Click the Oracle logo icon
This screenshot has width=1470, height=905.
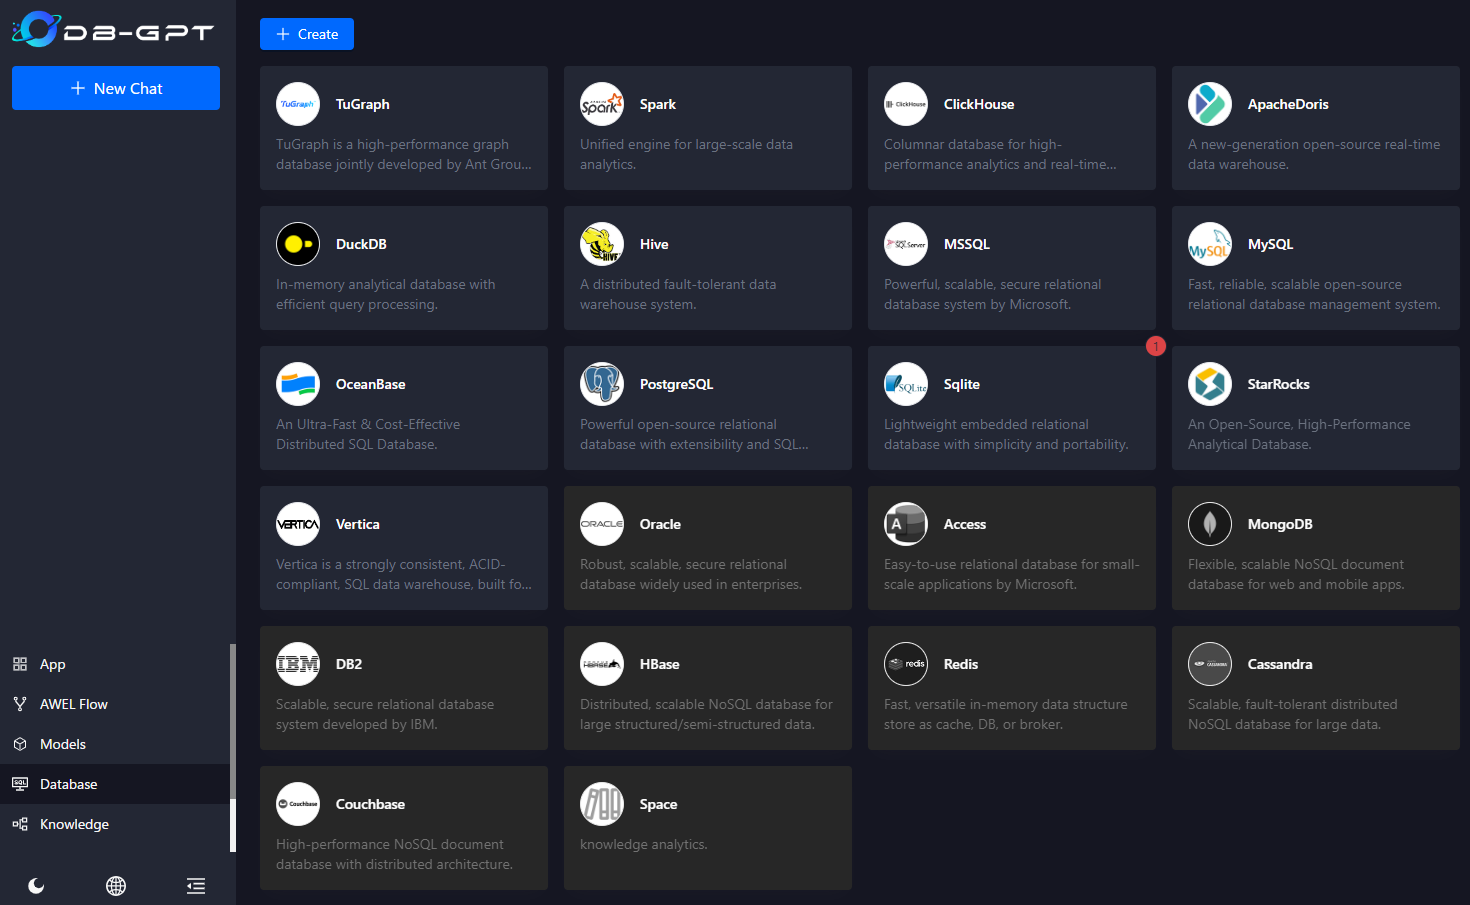tap(602, 524)
